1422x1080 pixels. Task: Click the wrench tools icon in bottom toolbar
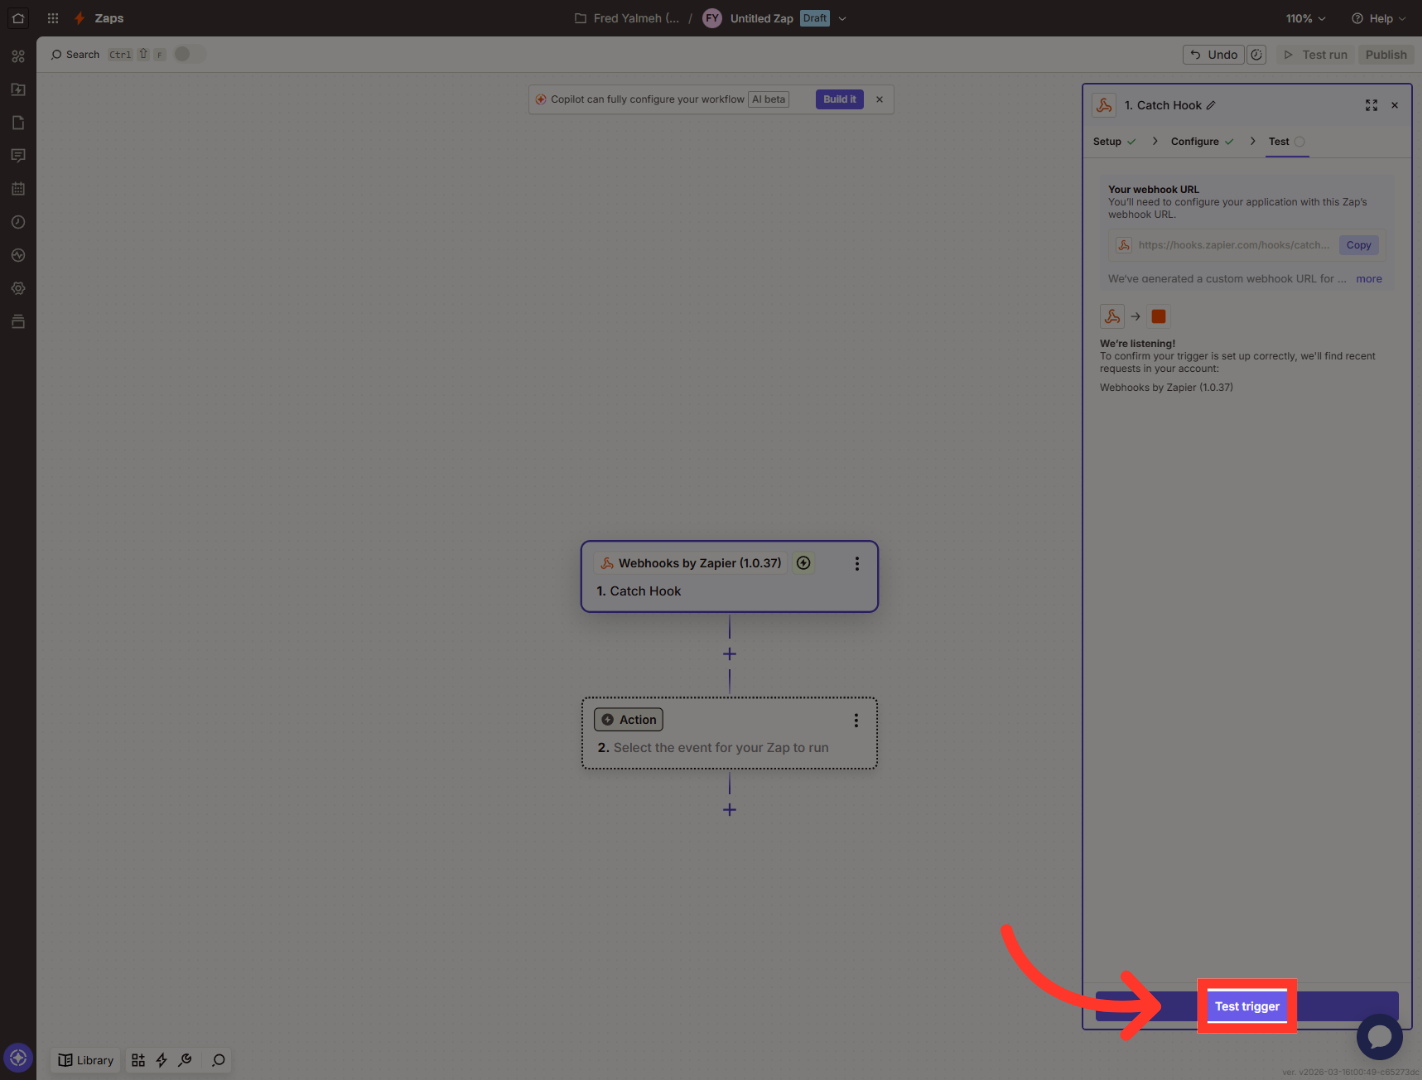[185, 1060]
